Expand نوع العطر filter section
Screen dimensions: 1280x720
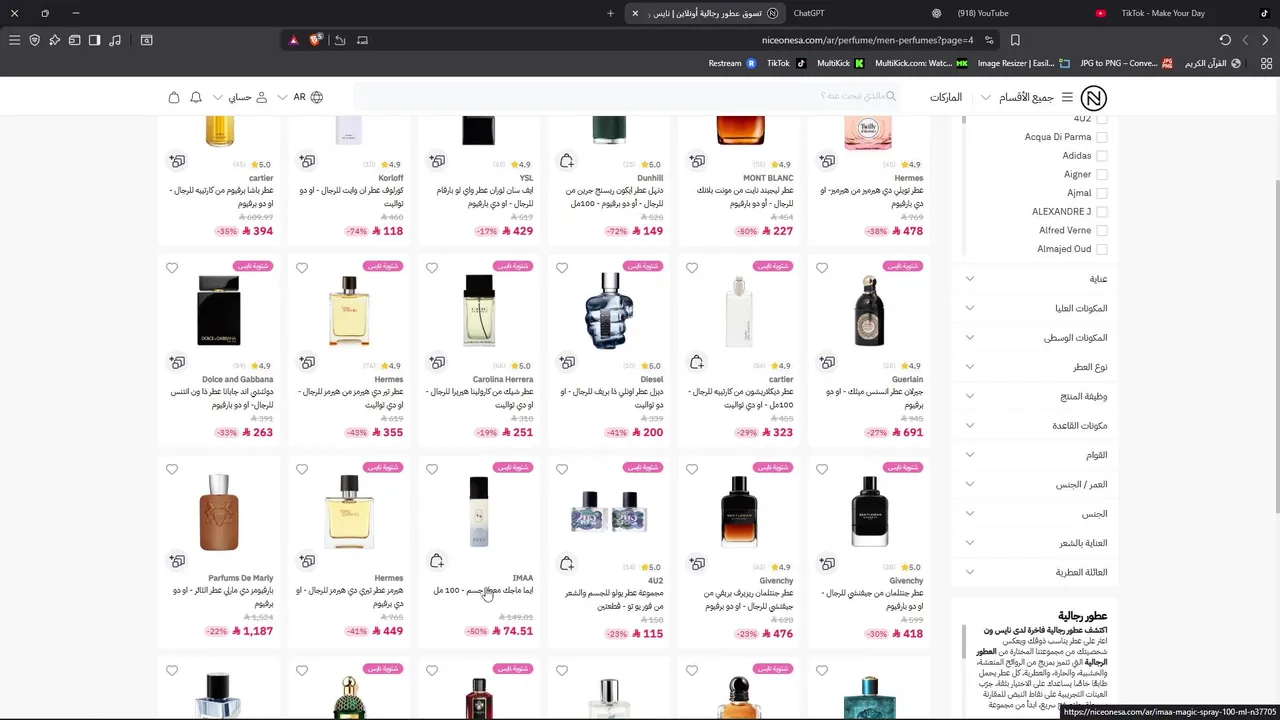tap(1036, 367)
